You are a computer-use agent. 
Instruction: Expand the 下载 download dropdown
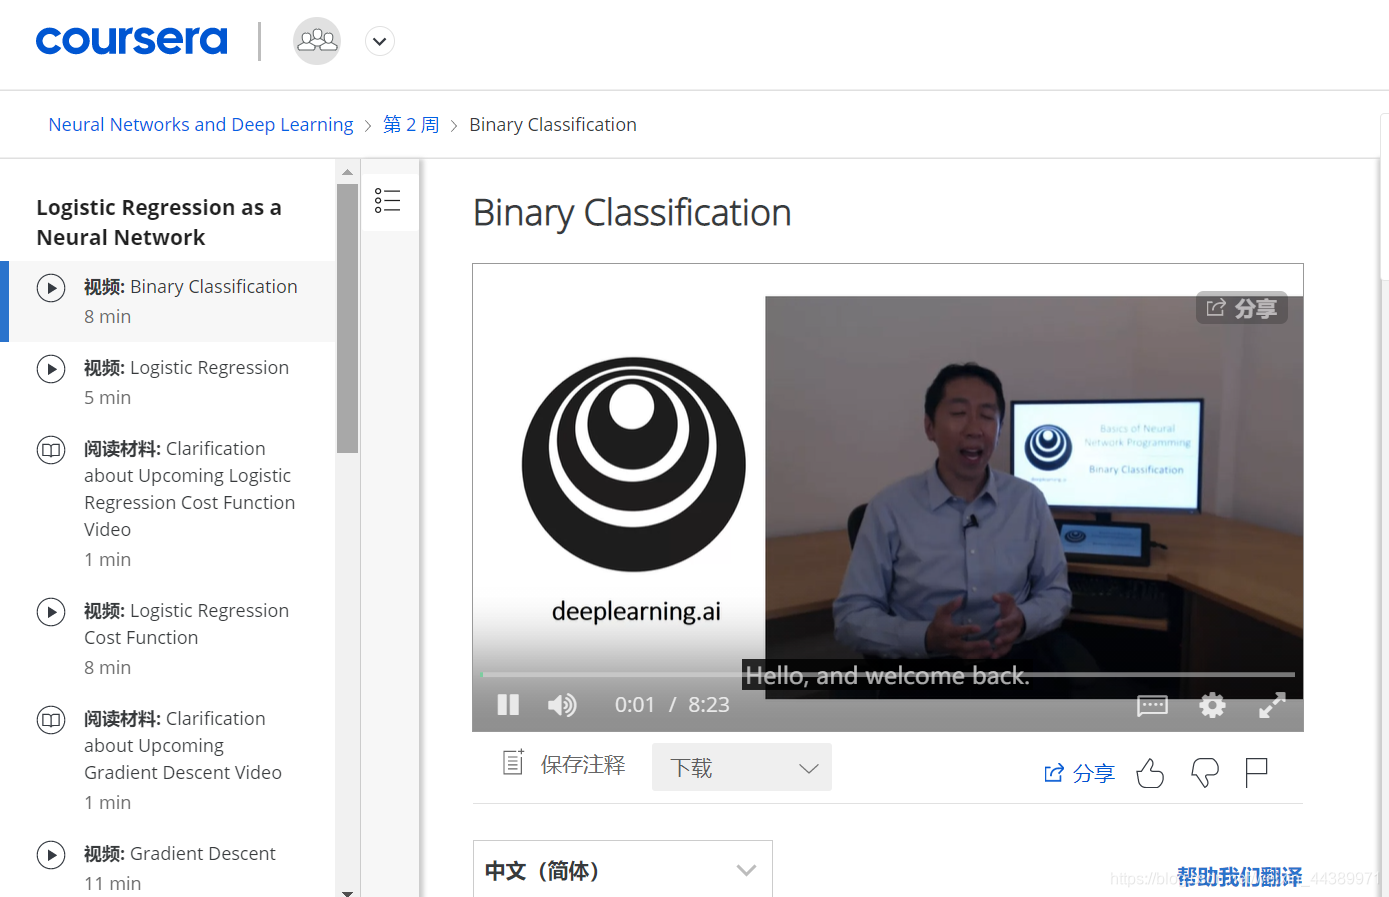742,767
